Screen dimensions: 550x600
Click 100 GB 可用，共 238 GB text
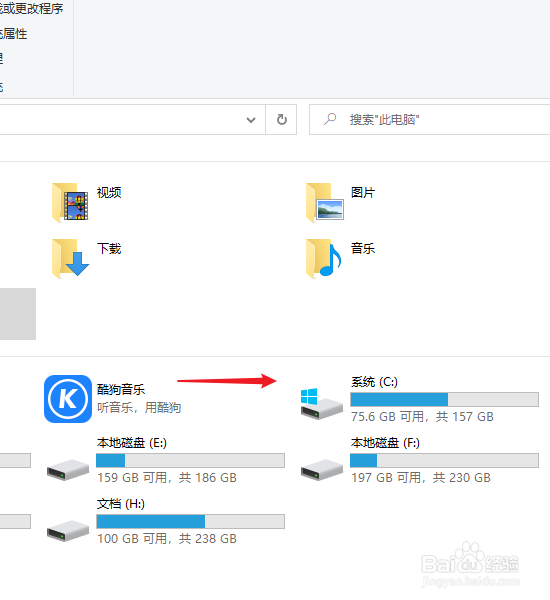click(x=167, y=539)
